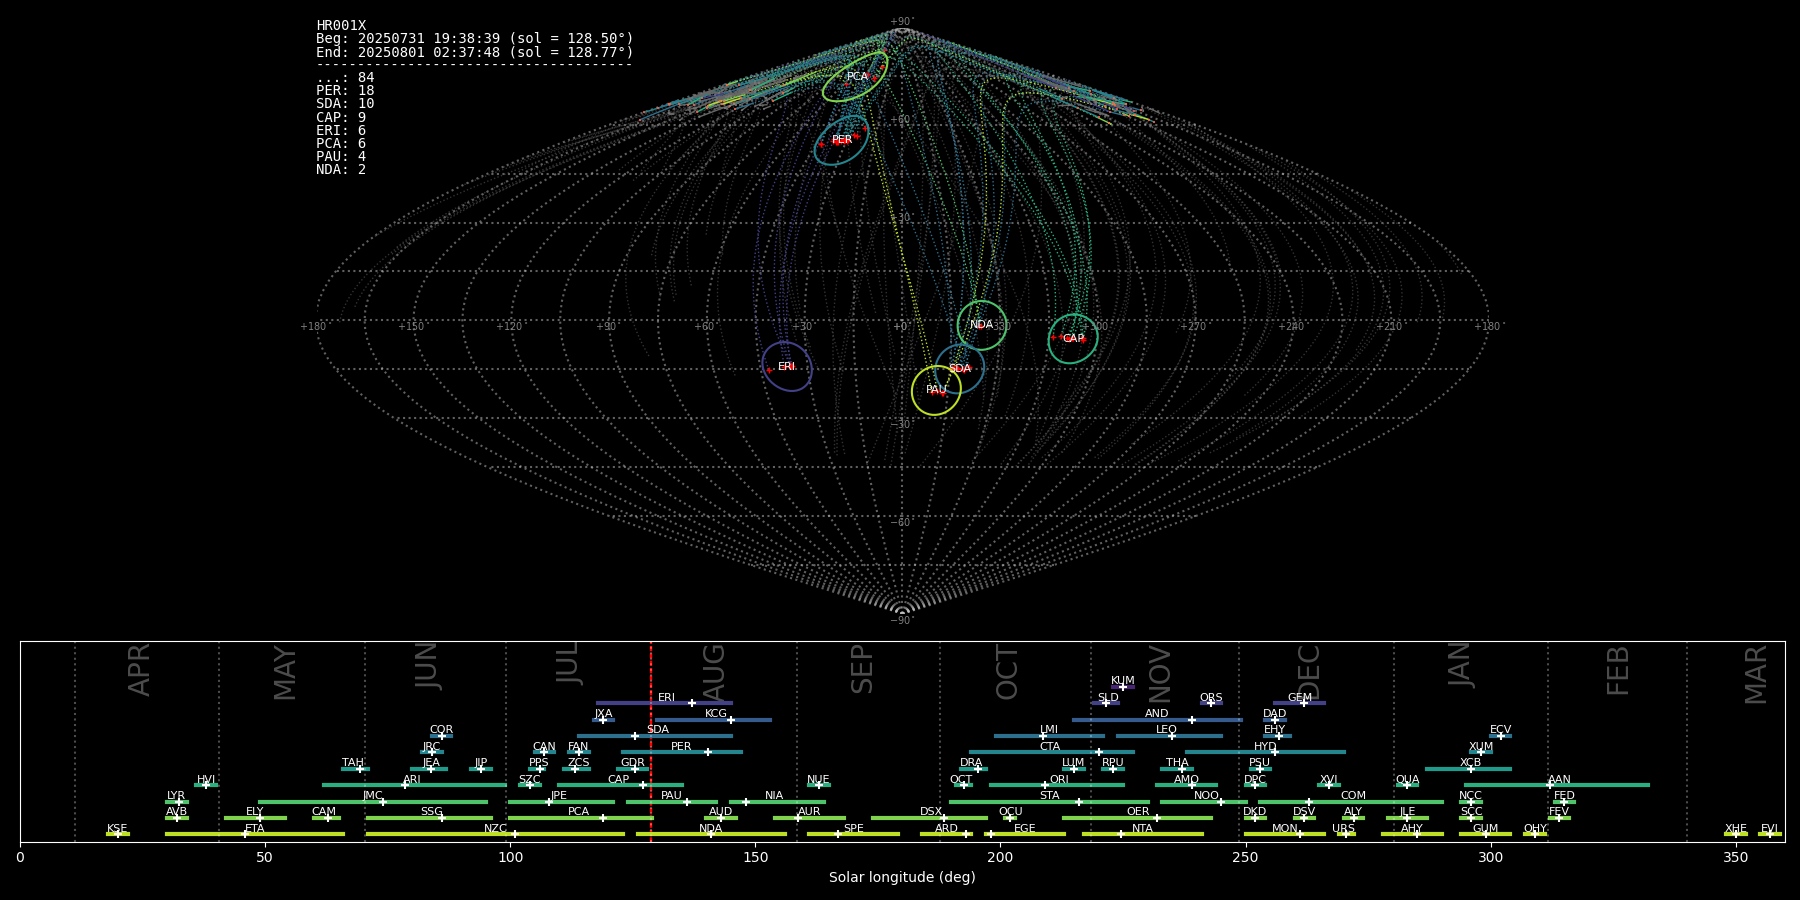Screen dimensions: 1800x900
Task: Click the STA shower bar in timeline
Action: (x=1049, y=802)
